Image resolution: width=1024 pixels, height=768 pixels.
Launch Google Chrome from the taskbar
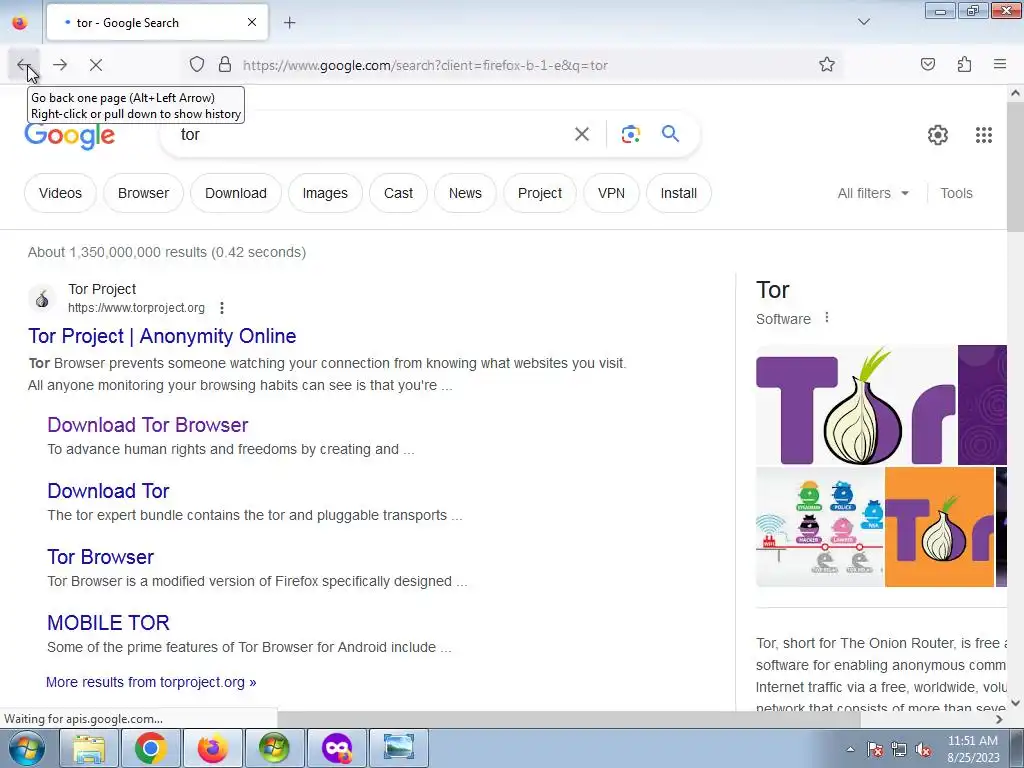pyautogui.click(x=150, y=748)
